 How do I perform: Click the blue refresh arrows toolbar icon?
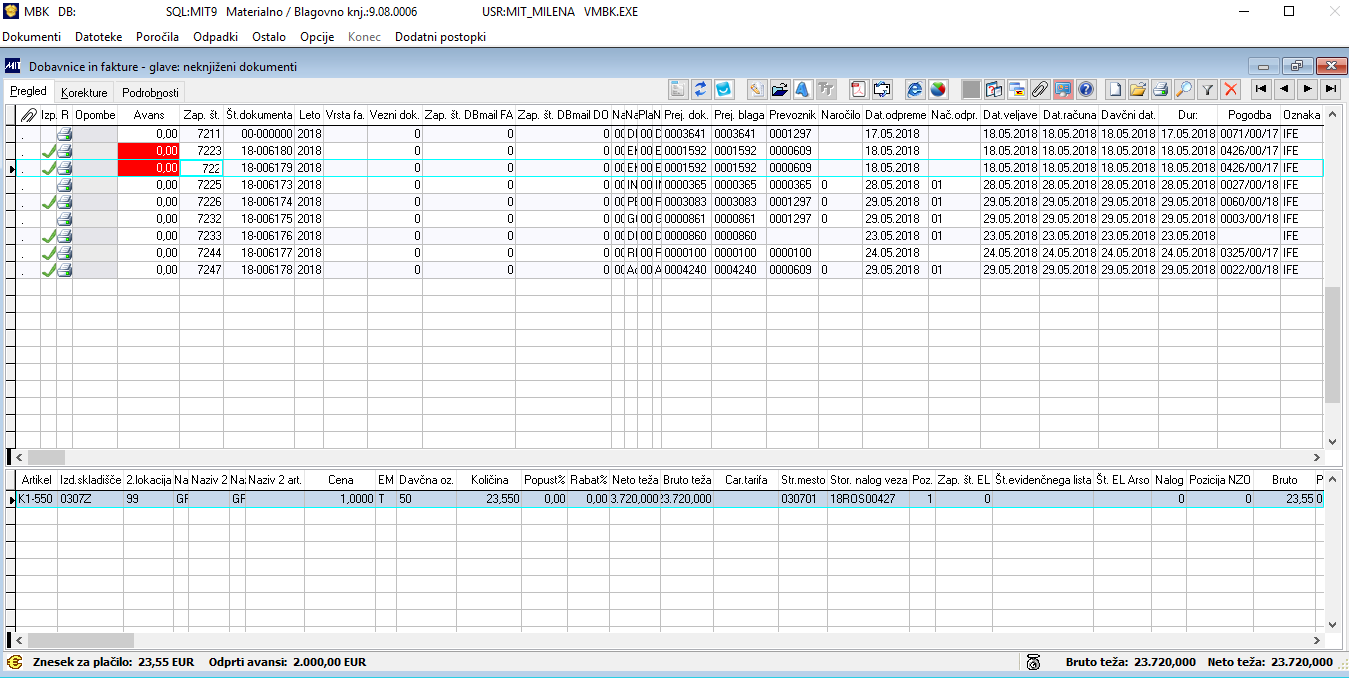tap(701, 89)
